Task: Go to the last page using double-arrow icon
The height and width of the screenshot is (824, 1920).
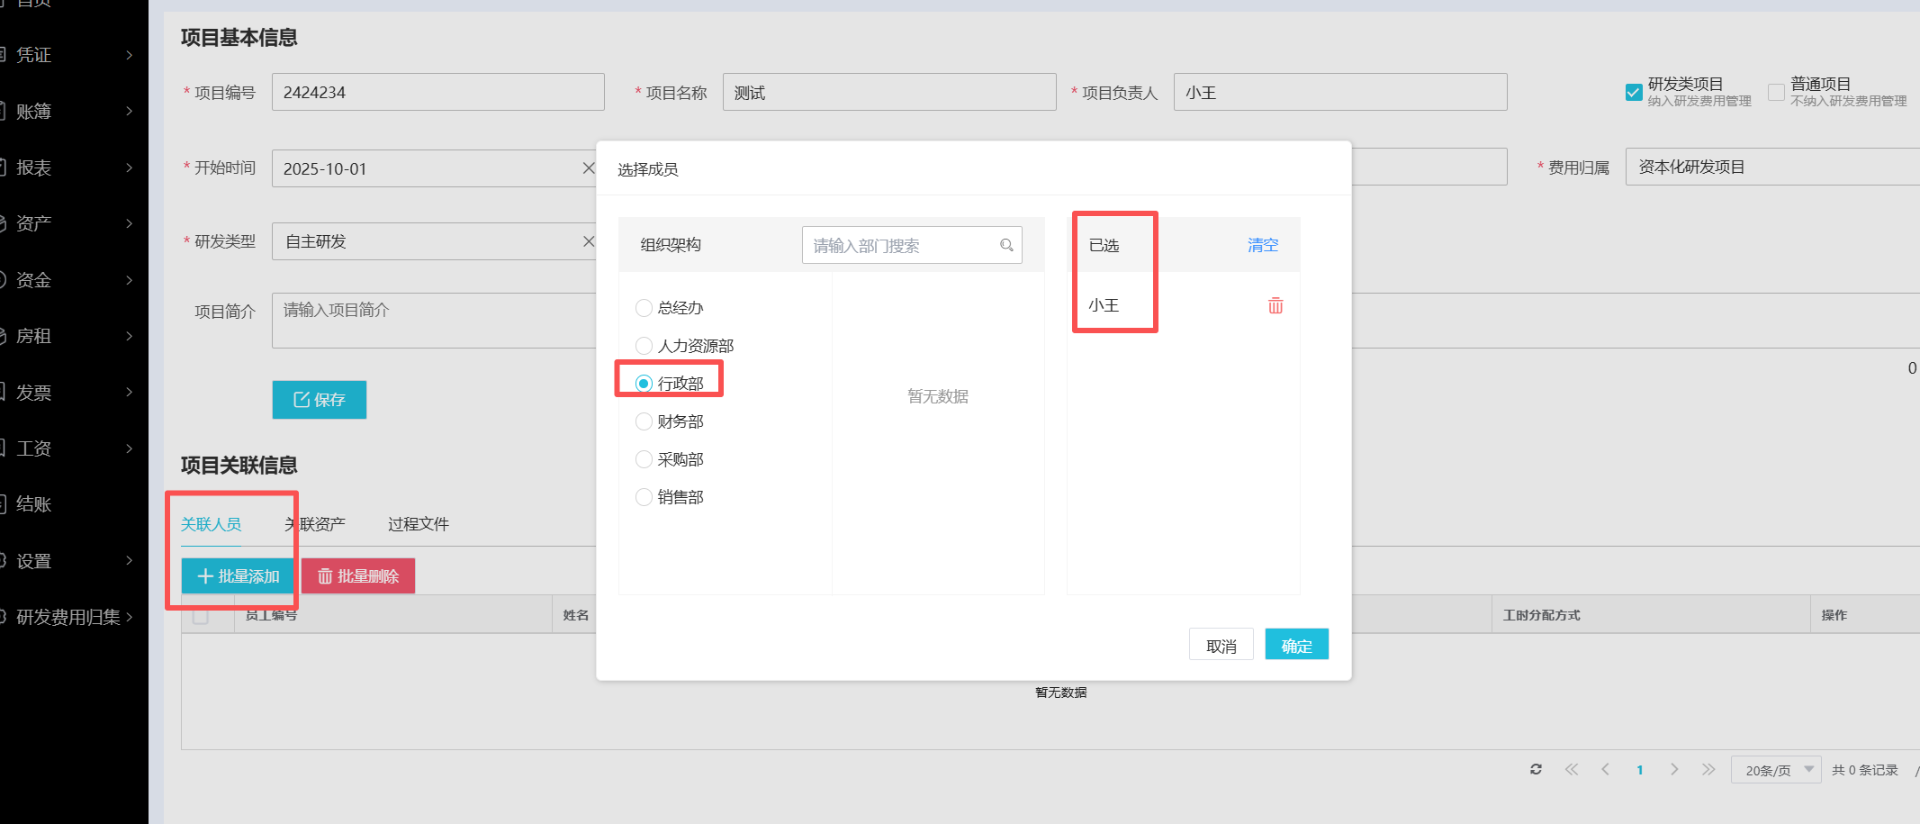Action: (1708, 769)
